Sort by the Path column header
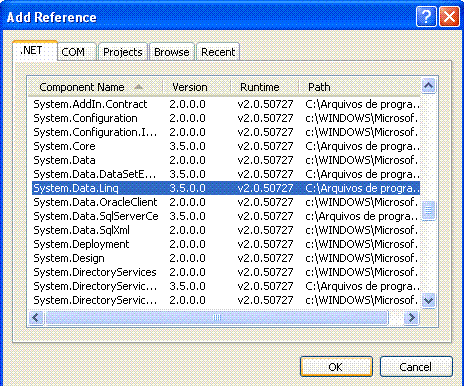The width and height of the screenshot is (464, 386). pos(359,87)
